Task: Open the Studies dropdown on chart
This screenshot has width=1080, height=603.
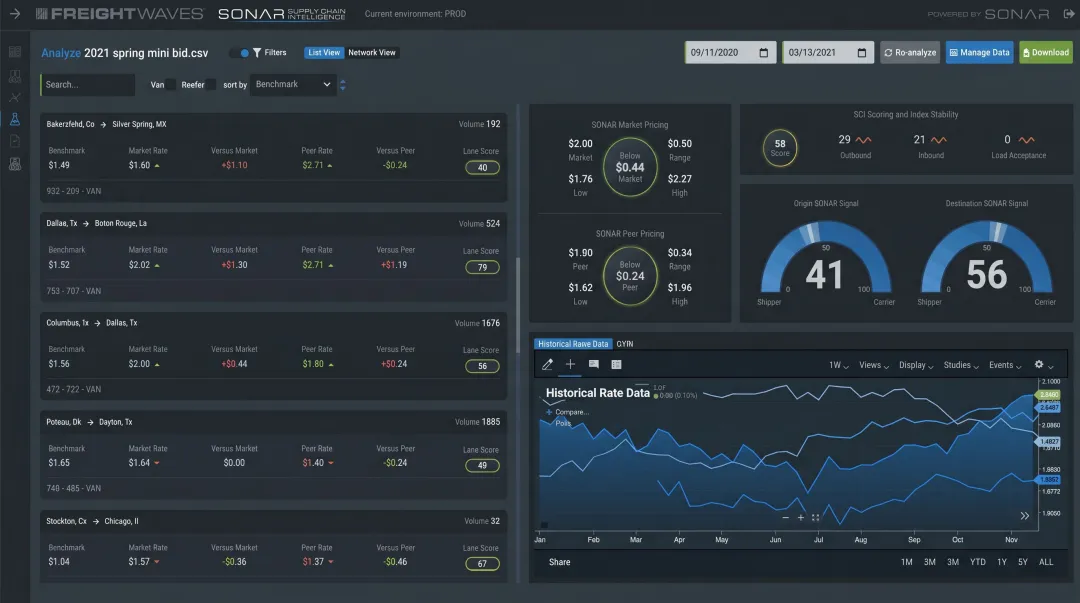Action: pyautogui.click(x=961, y=365)
